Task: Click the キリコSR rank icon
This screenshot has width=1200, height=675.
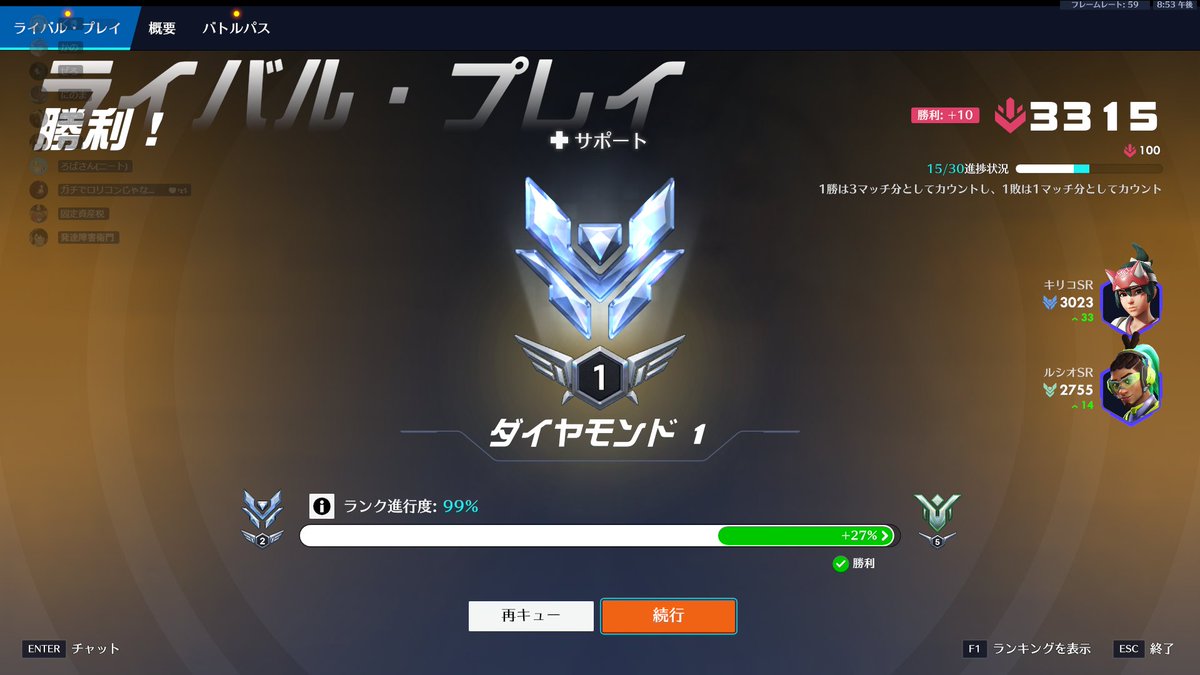Action: coord(1049,303)
